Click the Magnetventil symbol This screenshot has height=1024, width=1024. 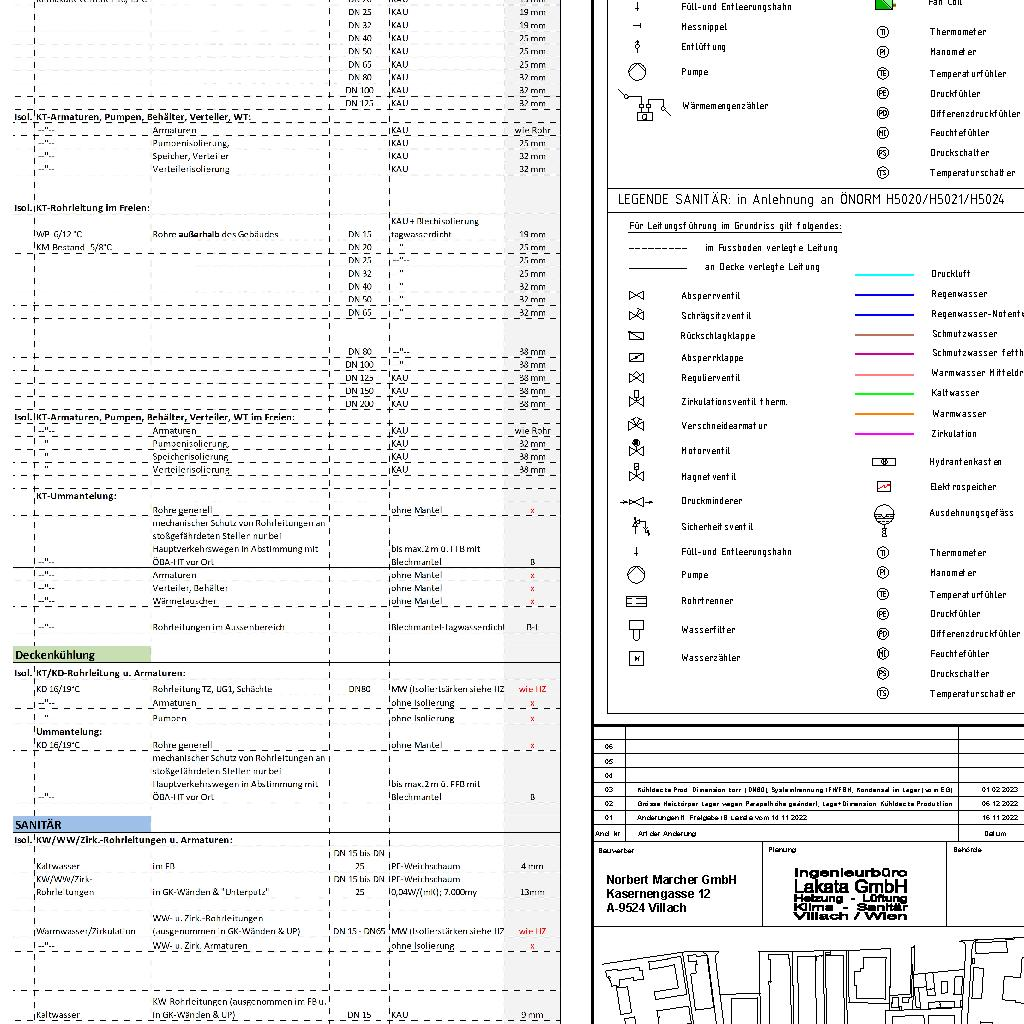(636, 473)
